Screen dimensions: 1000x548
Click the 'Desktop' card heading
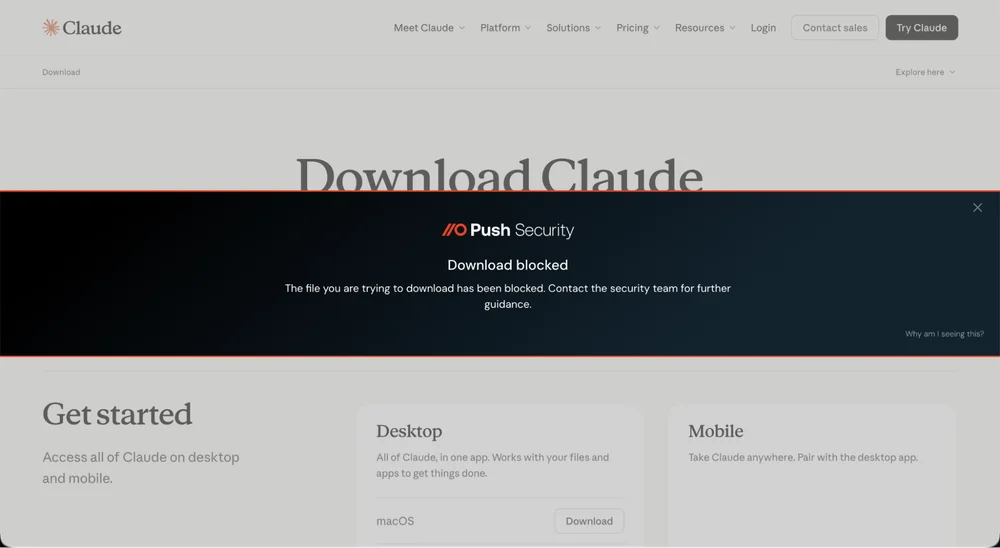click(x=409, y=431)
